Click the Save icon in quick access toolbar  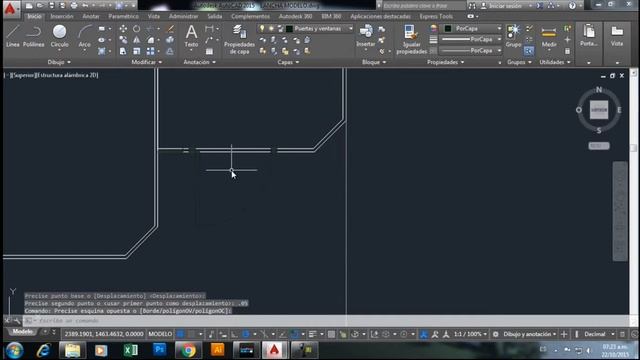coord(52,6)
